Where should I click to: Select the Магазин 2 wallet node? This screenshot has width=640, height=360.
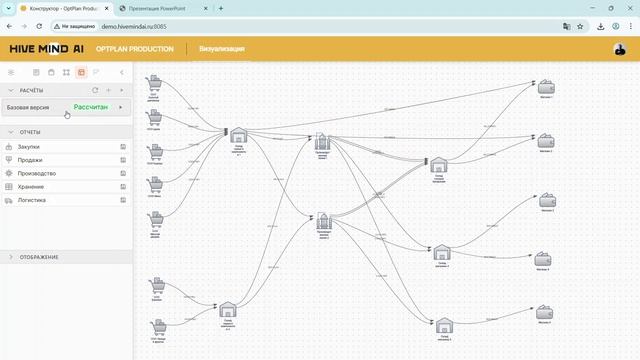[x=546, y=141]
